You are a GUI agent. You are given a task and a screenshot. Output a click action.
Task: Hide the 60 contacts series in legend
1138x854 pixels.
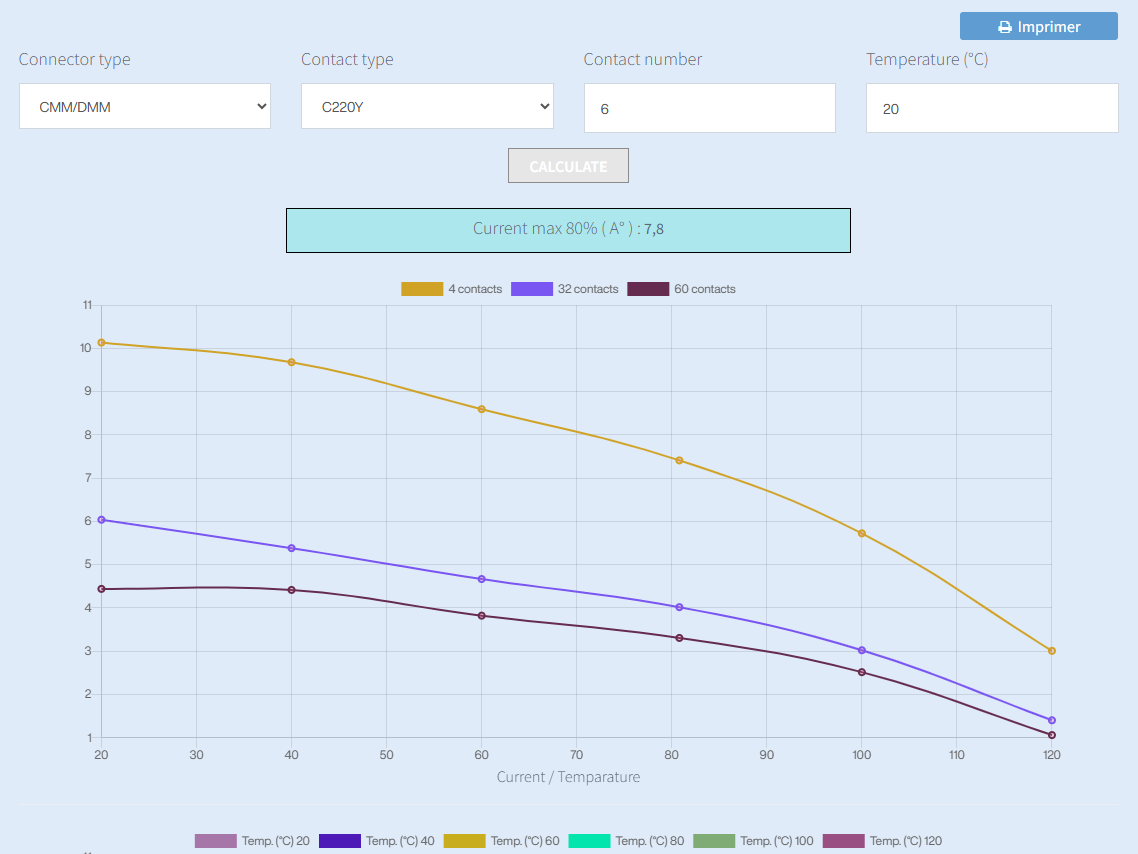pos(648,289)
